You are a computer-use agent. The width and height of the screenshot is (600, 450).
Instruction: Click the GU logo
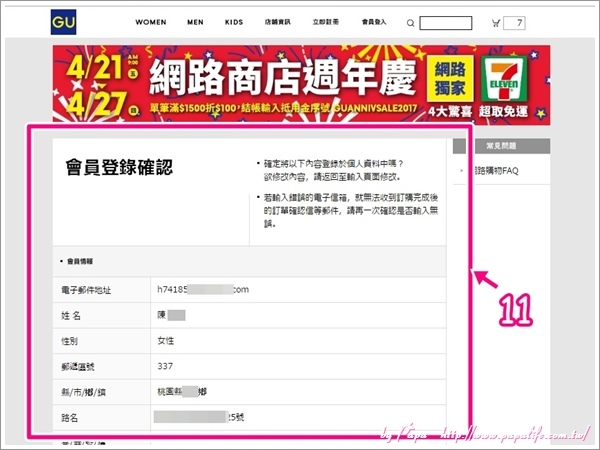click(64, 22)
